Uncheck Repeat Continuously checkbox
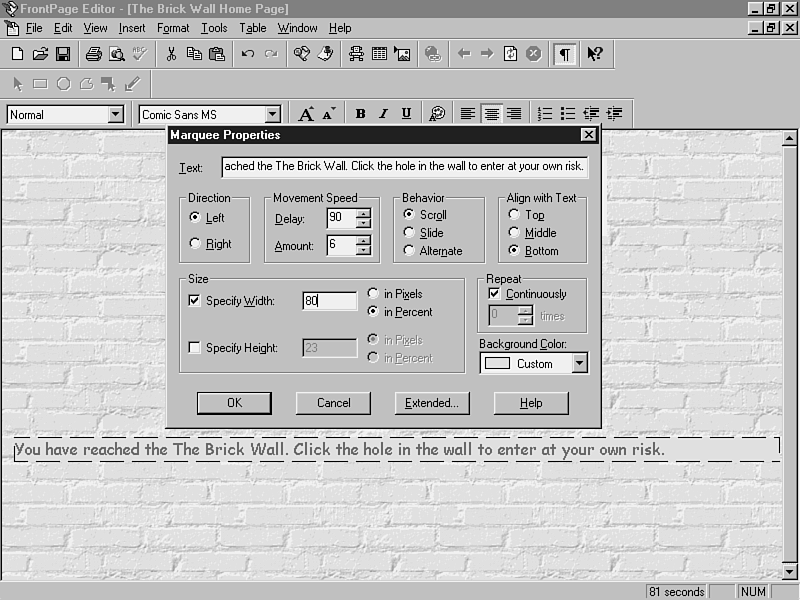800x600 pixels. click(x=494, y=293)
